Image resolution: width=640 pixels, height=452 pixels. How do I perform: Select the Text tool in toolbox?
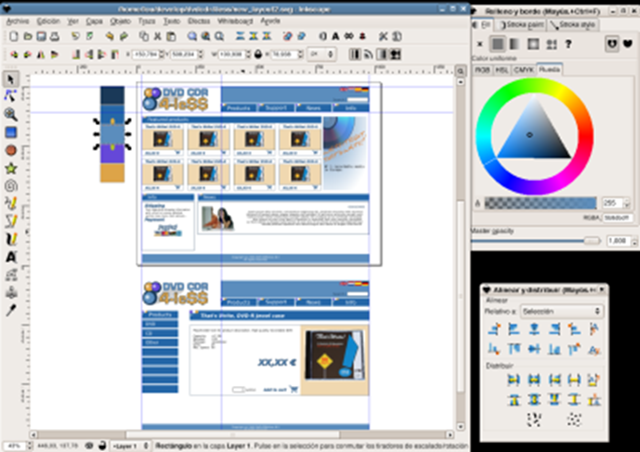click(11, 257)
